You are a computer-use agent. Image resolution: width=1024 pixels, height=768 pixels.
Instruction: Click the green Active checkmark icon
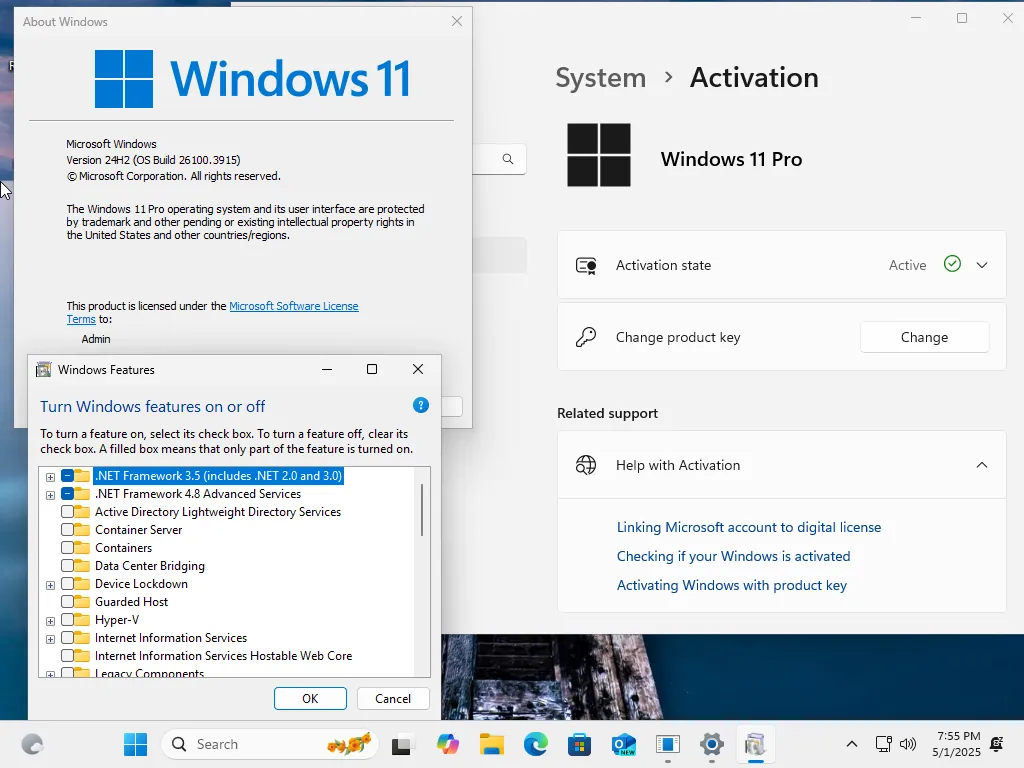(x=952, y=264)
